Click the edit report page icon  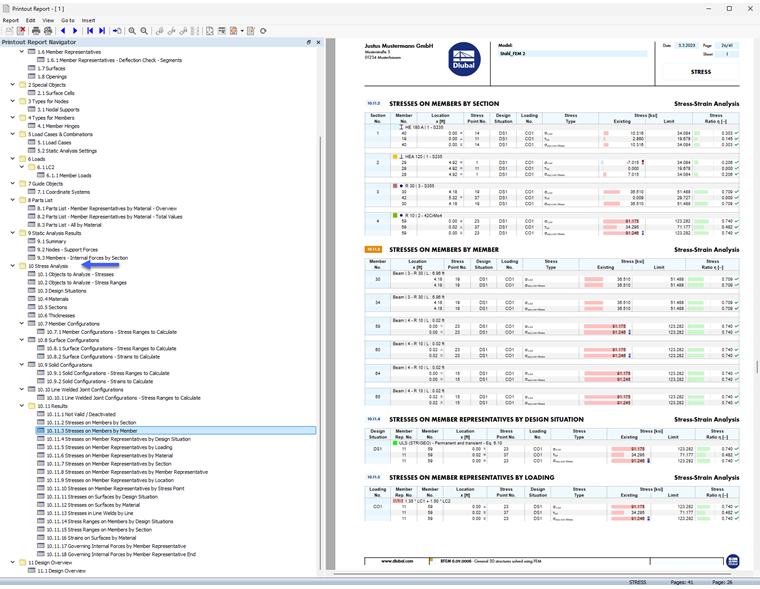pos(251,31)
